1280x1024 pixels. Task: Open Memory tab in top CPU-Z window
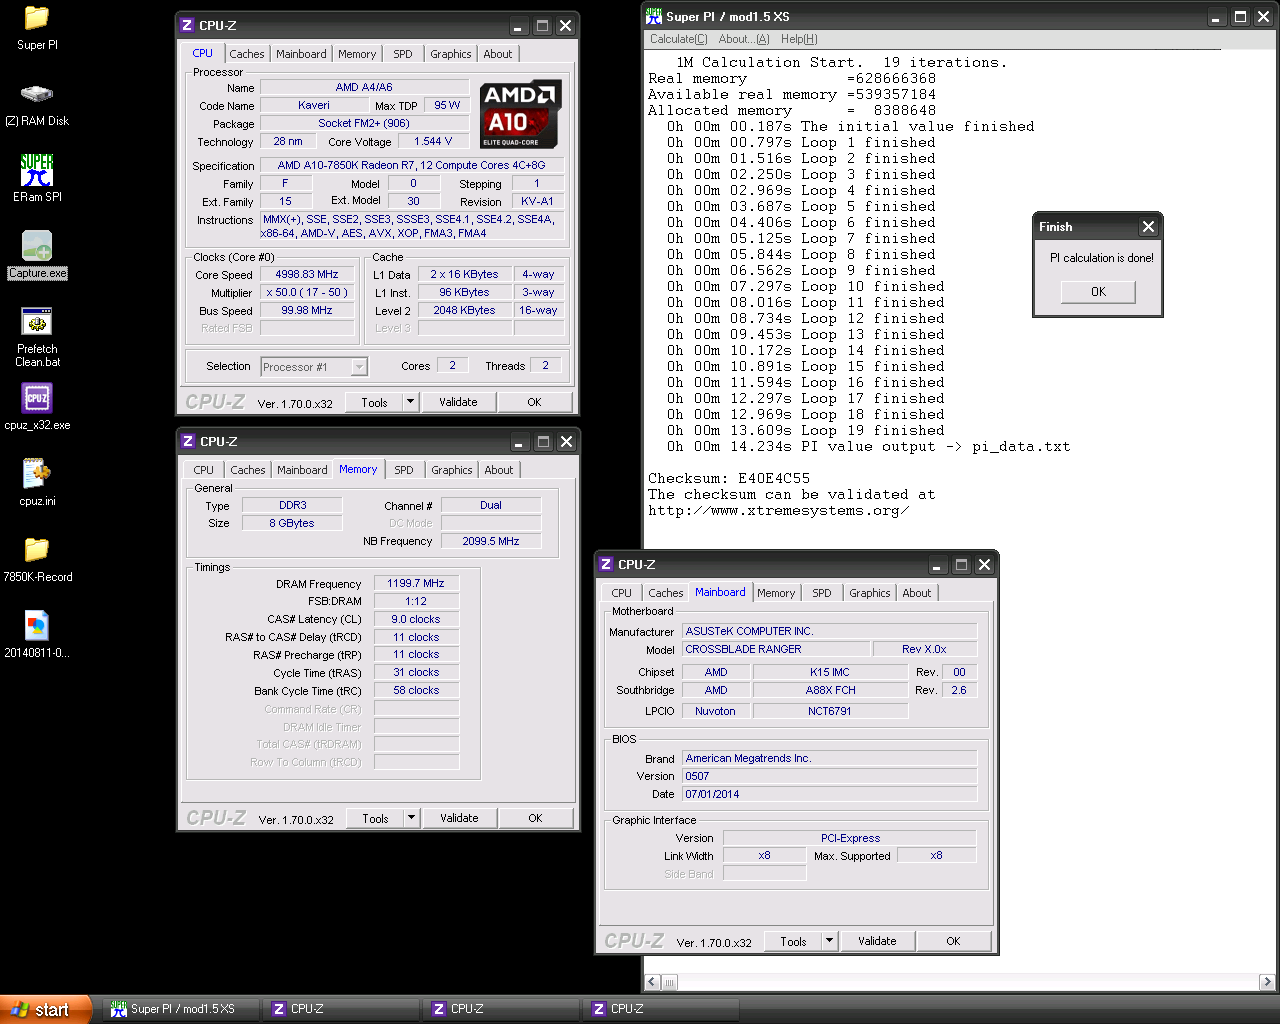coord(357,54)
